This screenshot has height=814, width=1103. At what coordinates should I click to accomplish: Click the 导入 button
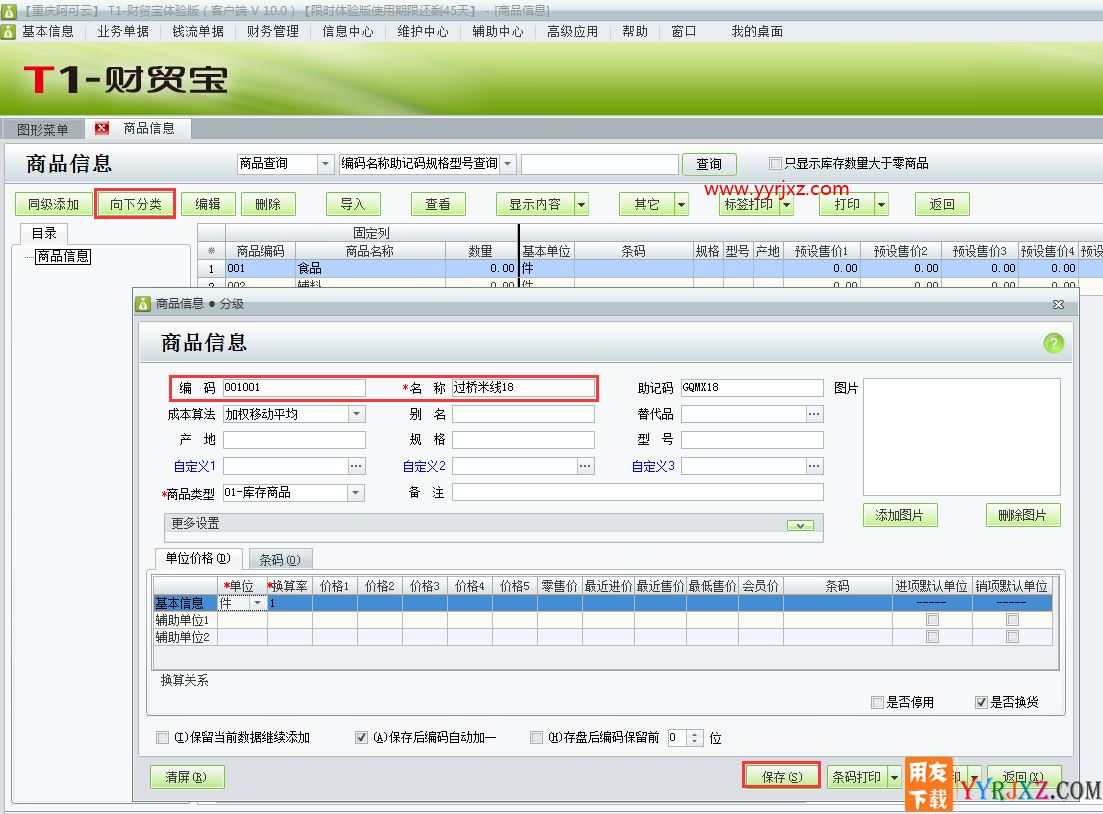[x=353, y=205]
